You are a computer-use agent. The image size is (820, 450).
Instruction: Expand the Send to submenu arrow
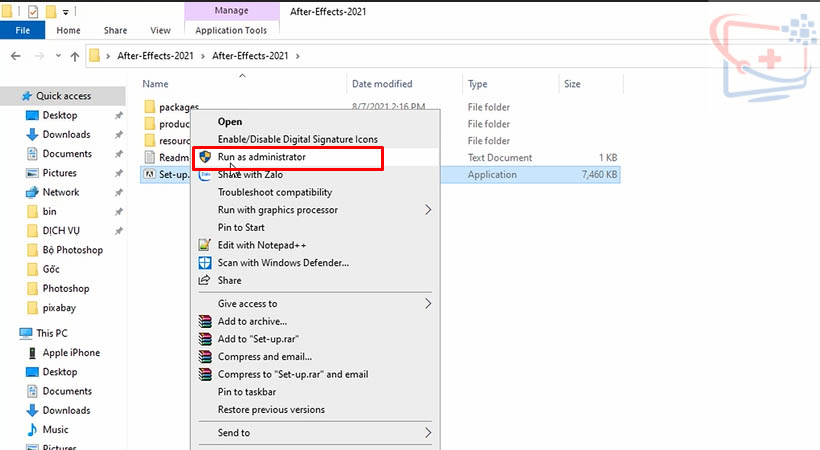tap(428, 433)
